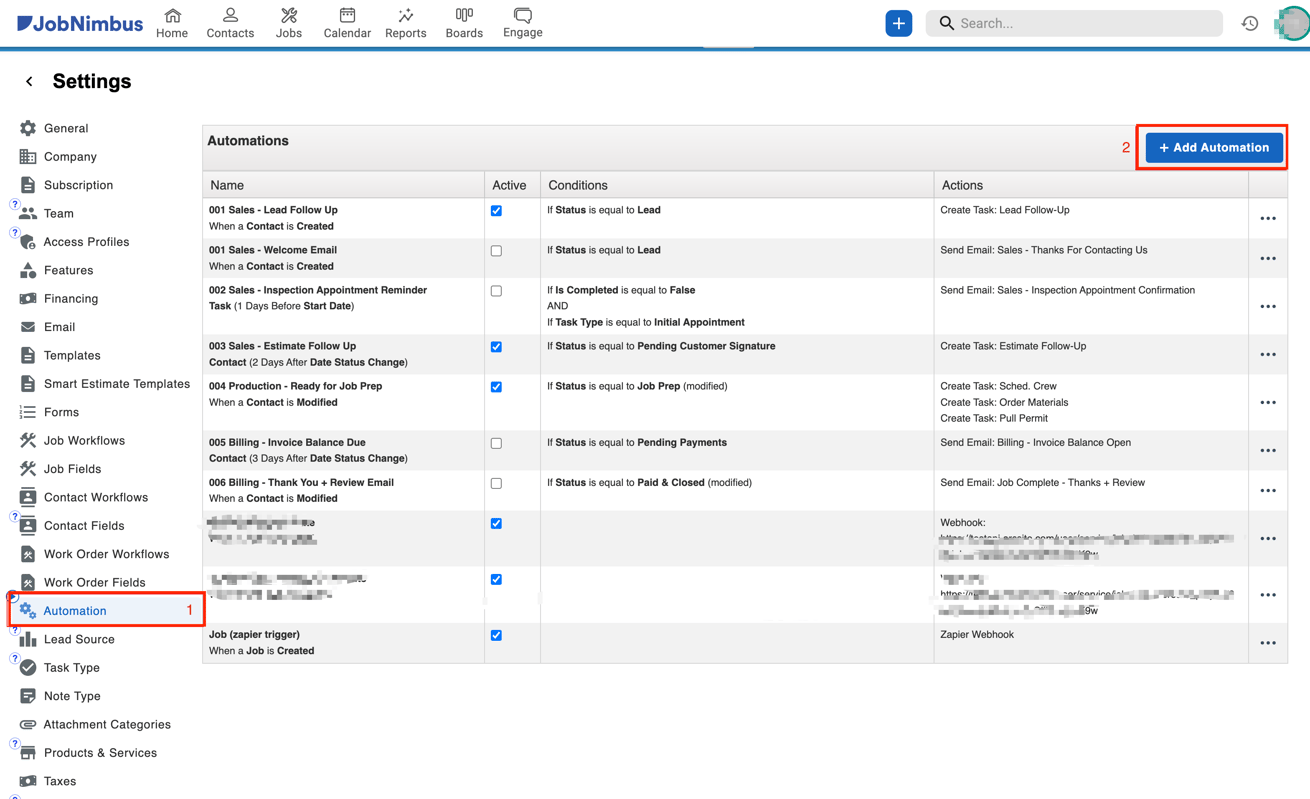Select Templates in the settings sidebar
1310x799 pixels.
coord(73,355)
